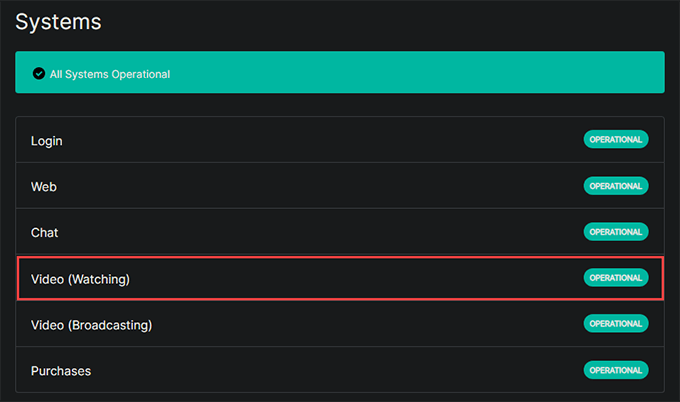Click the Operational badge for Login
680x402 pixels.
(616, 140)
